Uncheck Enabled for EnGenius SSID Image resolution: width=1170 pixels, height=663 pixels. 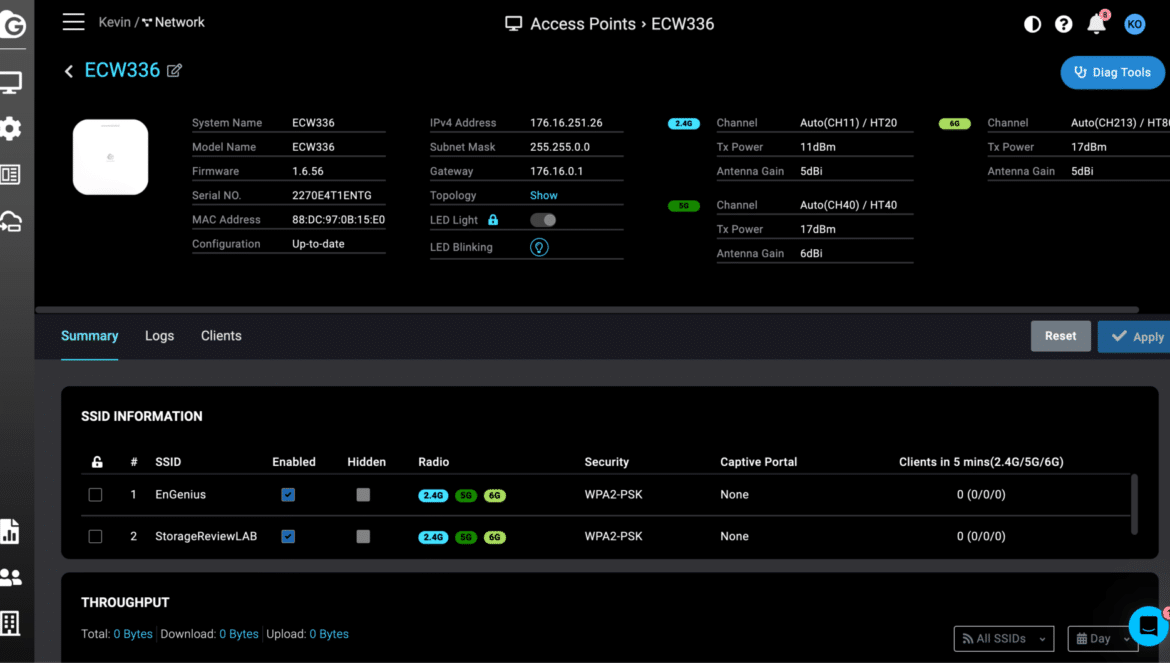pyautogui.click(x=288, y=494)
